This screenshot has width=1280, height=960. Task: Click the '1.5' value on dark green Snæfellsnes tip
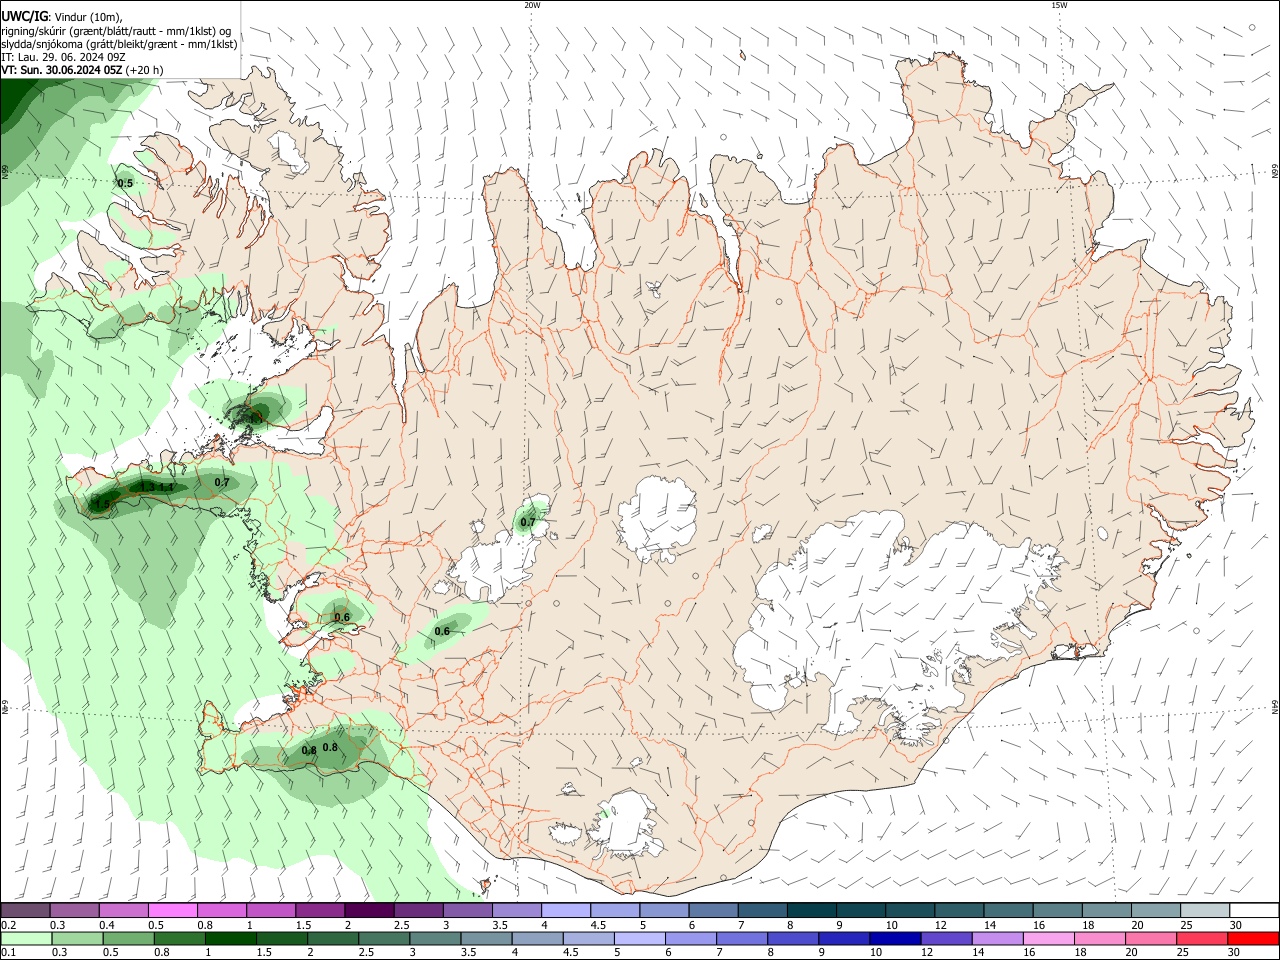pyautogui.click(x=101, y=504)
